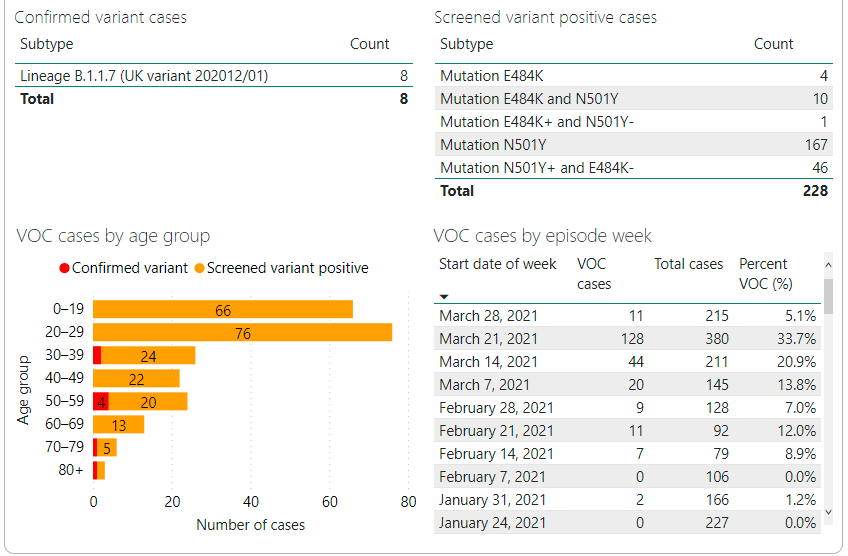Click red Confirmed variant legend marker

pos(64,268)
